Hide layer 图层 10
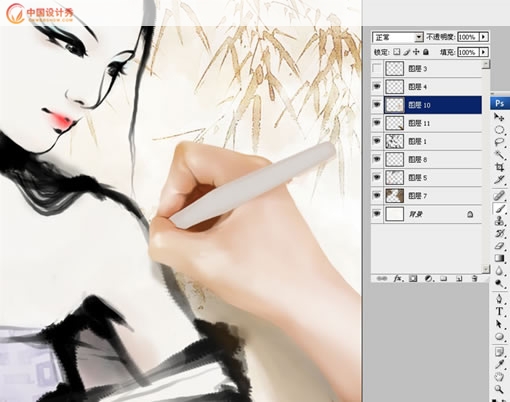This screenshot has width=510, height=402. (377, 105)
